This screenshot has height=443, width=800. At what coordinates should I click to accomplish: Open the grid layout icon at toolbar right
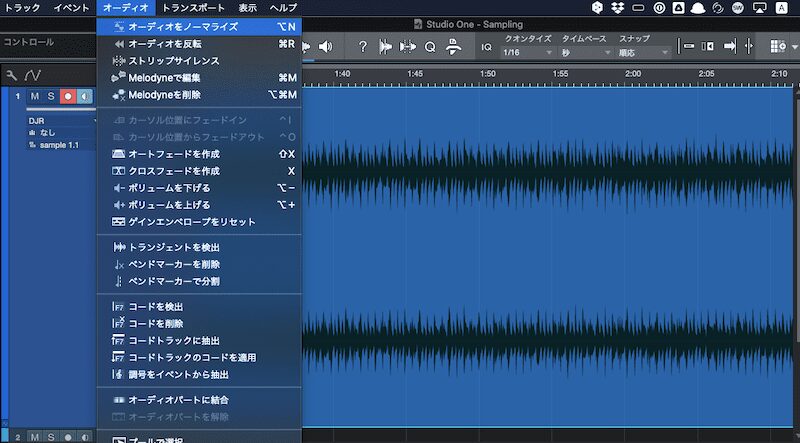(x=779, y=46)
